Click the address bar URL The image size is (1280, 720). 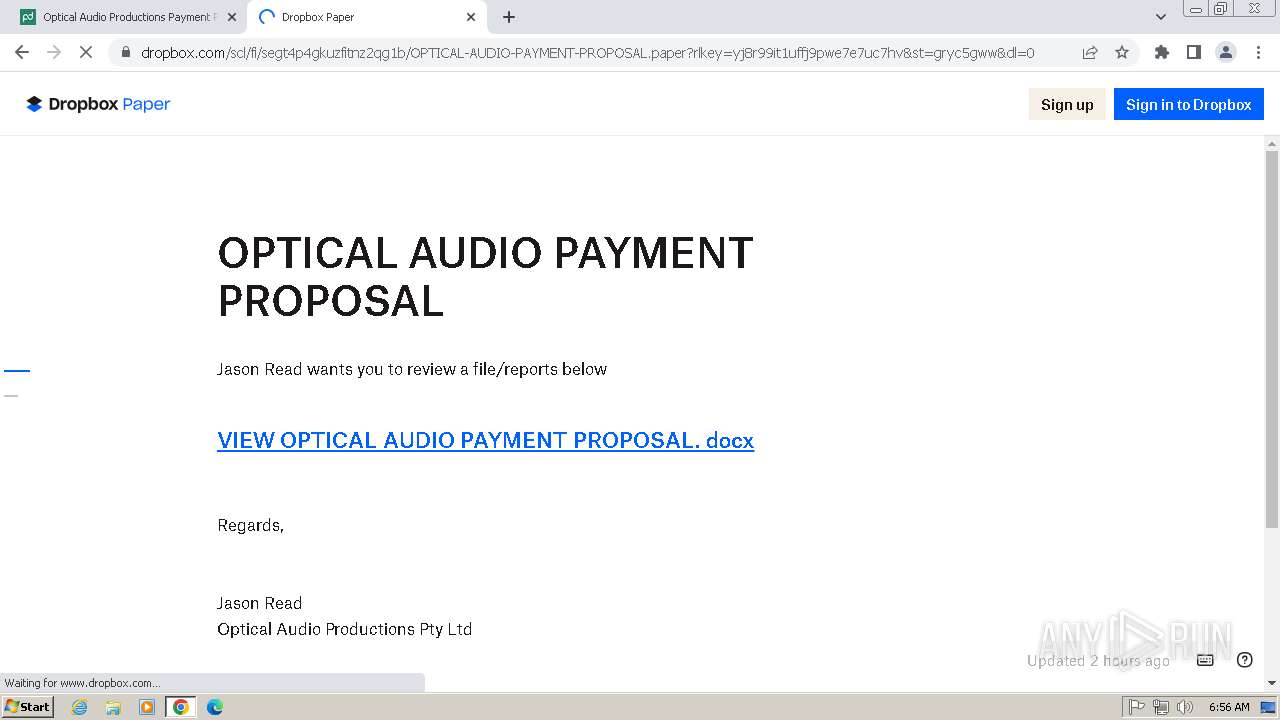pos(587,52)
